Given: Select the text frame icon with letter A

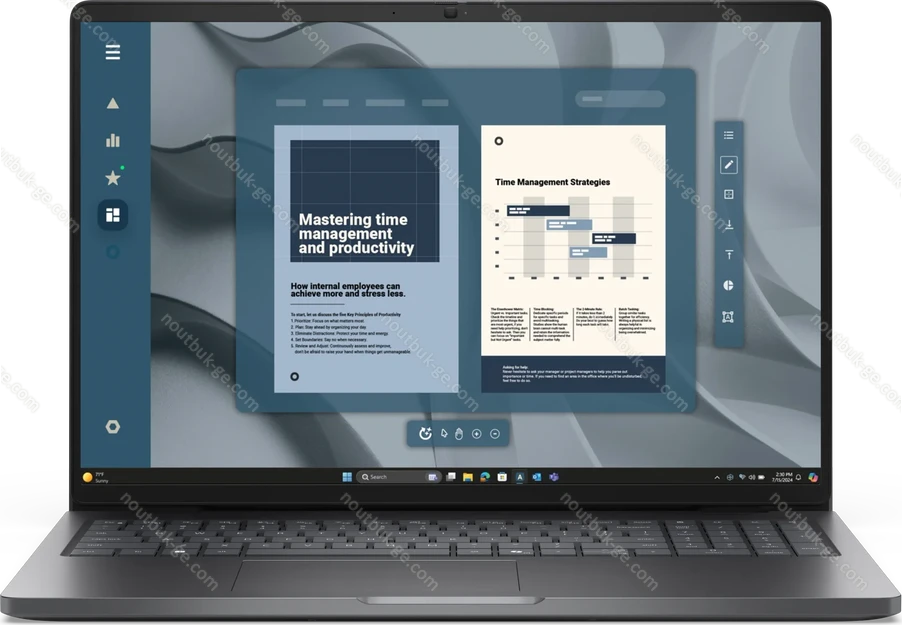Looking at the screenshot, I should (729, 316).
